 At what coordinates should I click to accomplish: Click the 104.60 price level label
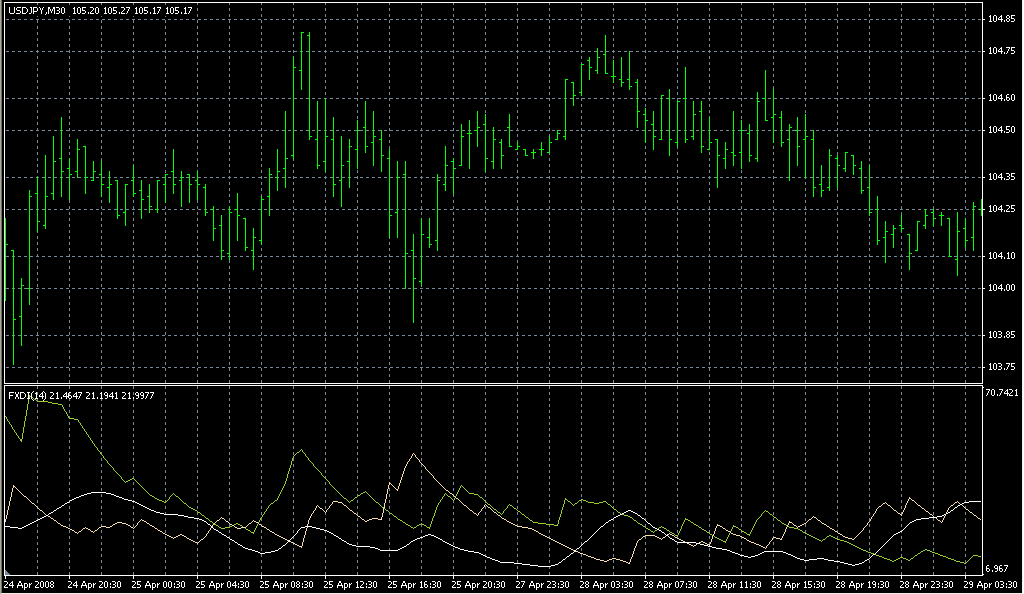(x=1002, y=98)
